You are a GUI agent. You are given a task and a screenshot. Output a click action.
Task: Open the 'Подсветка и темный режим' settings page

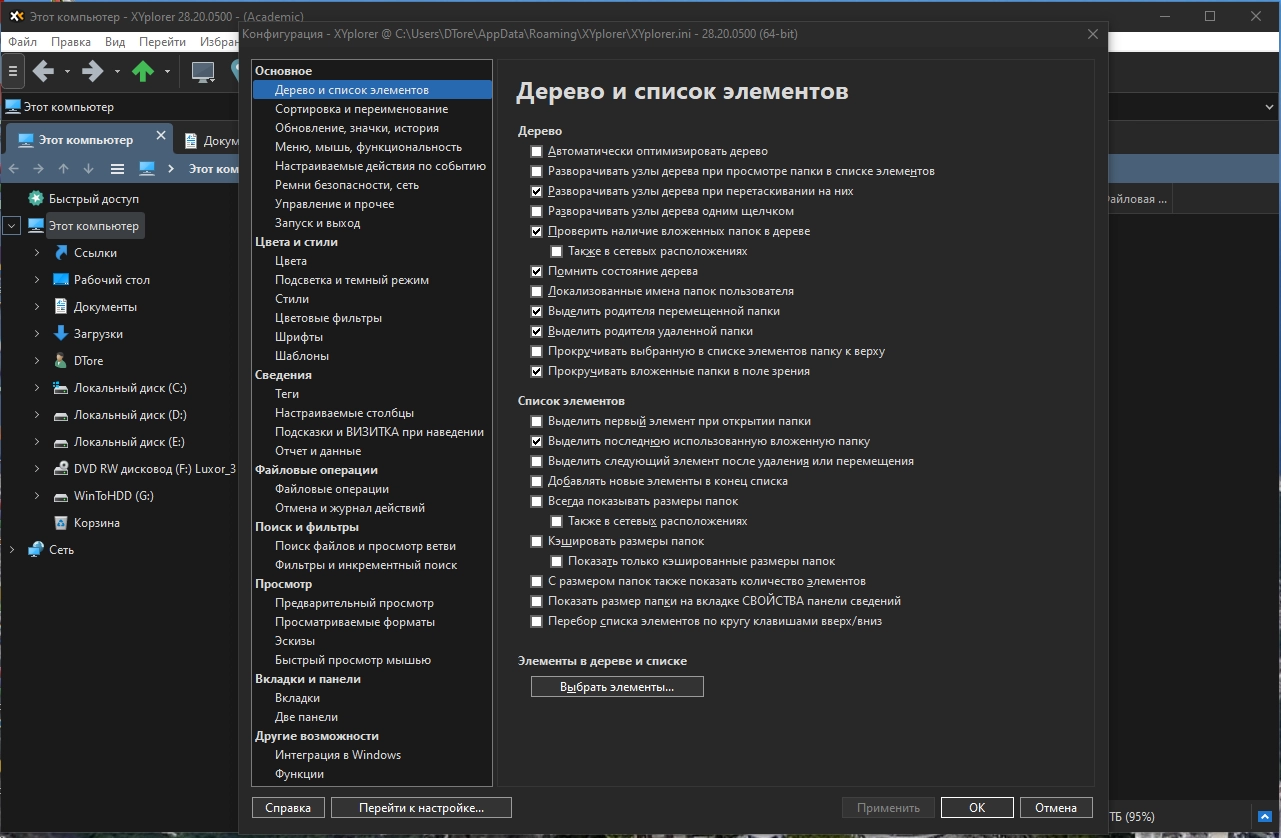(x=352, y=280)
